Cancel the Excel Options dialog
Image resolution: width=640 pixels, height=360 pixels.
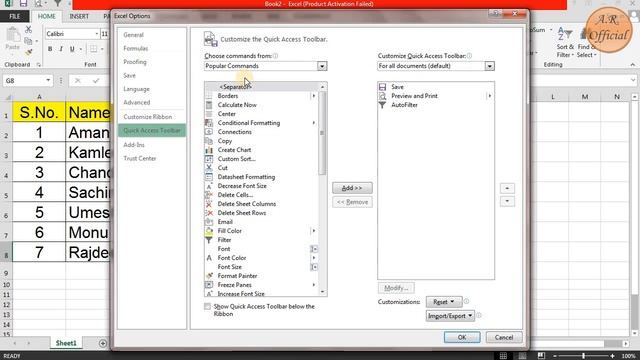[504, 337]
